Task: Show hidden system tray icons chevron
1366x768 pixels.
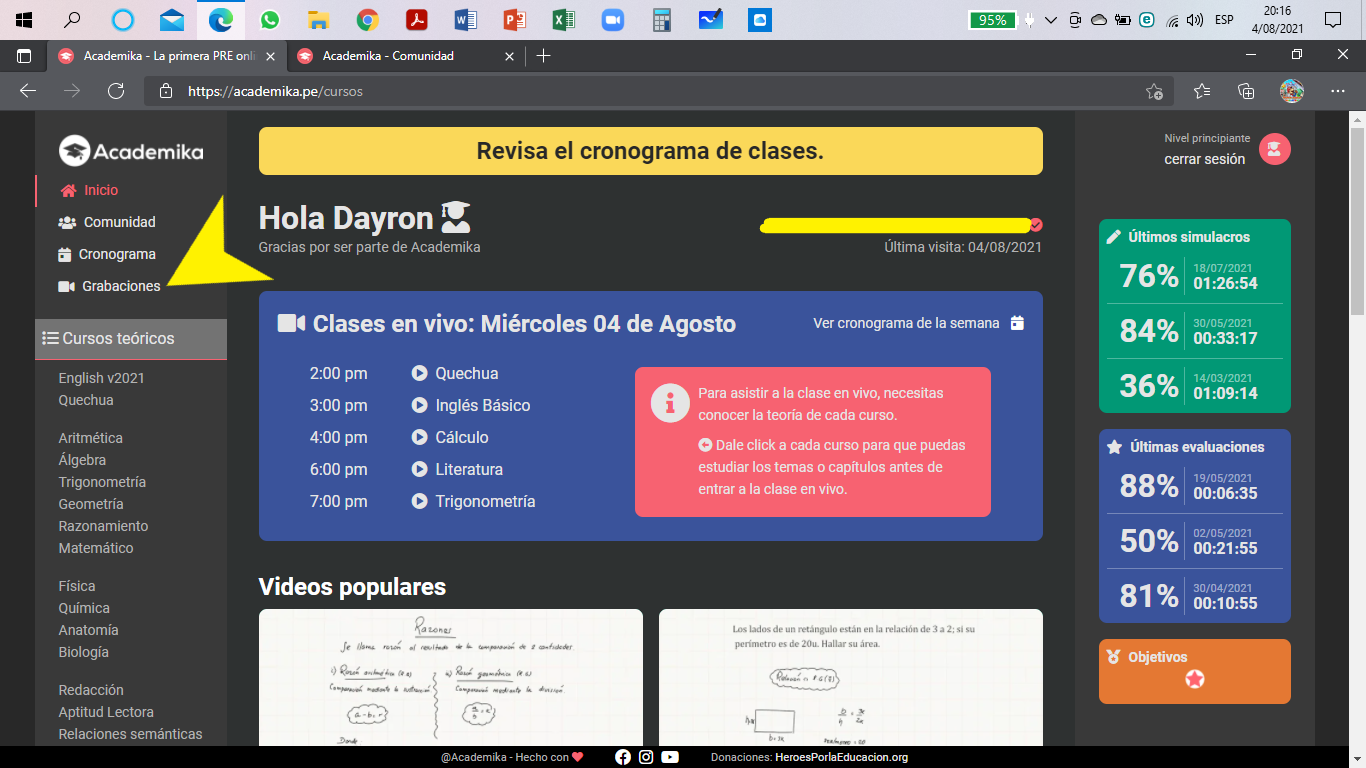Action: (1050, 20)
